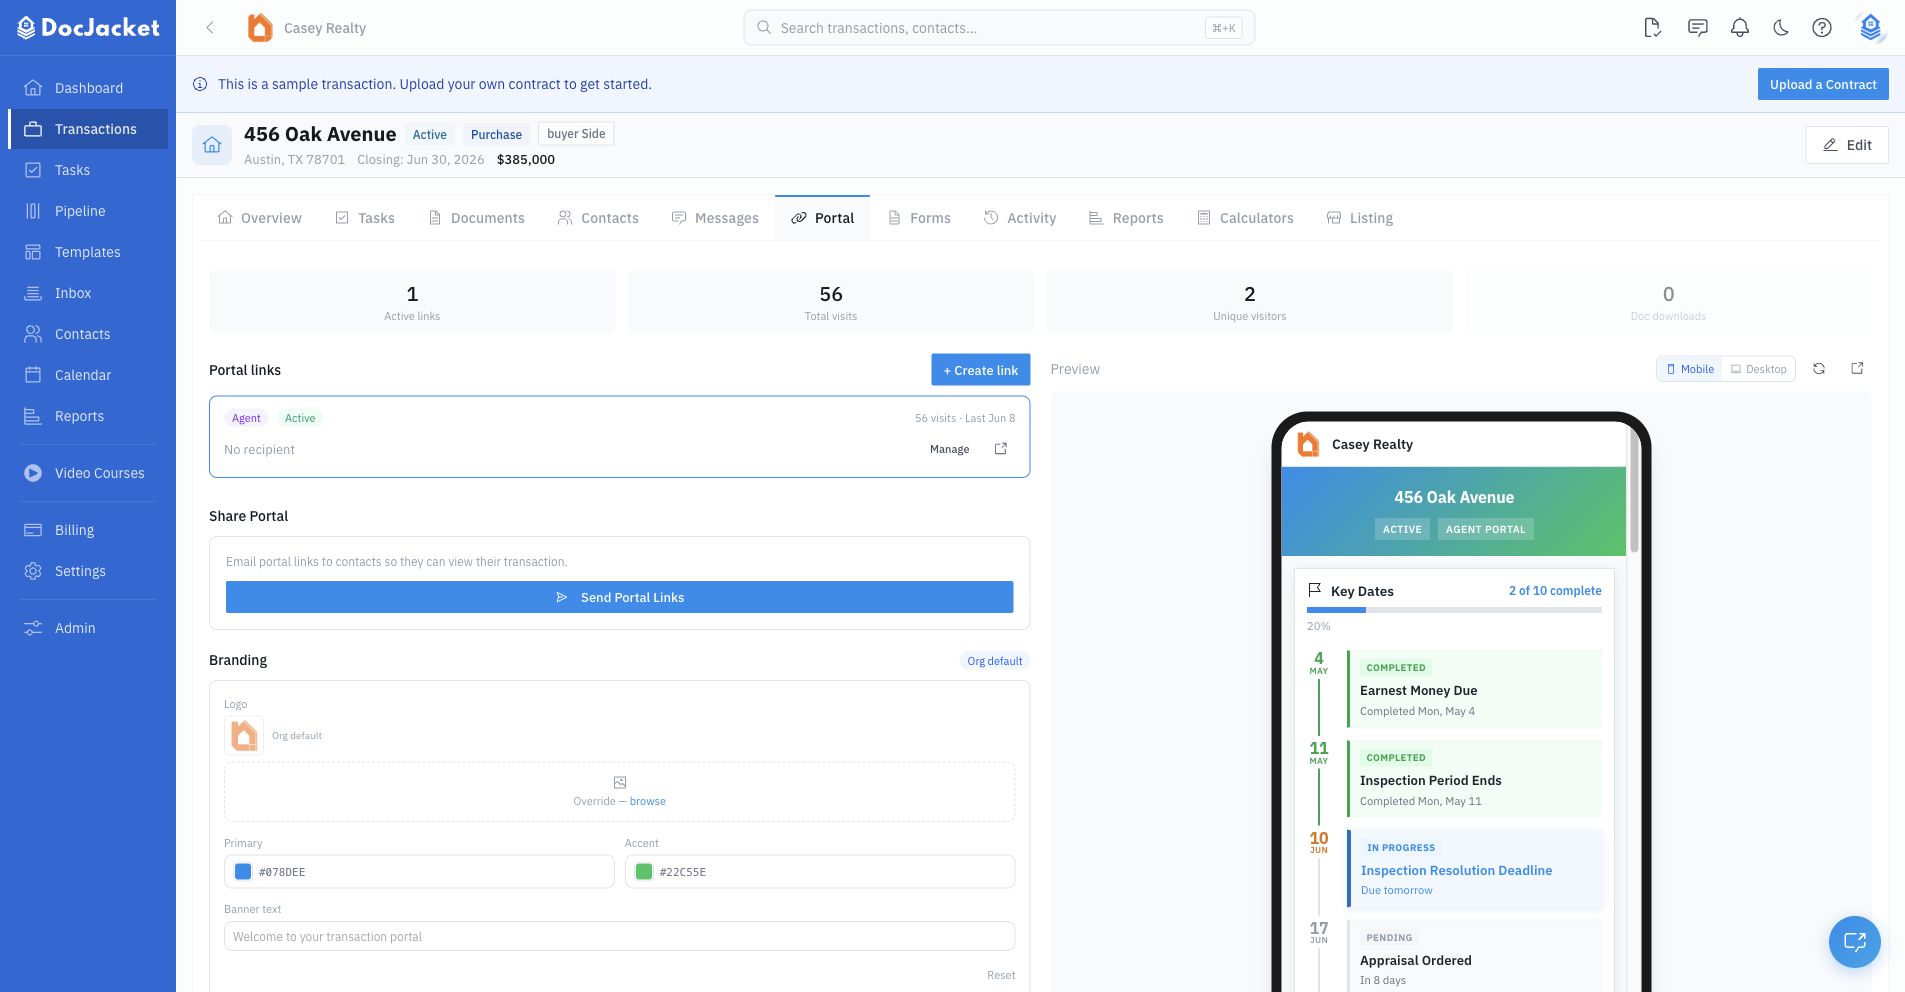Switch to the Calculators tab
This screenshot has height=992, width=1905.
[1246, 218]
